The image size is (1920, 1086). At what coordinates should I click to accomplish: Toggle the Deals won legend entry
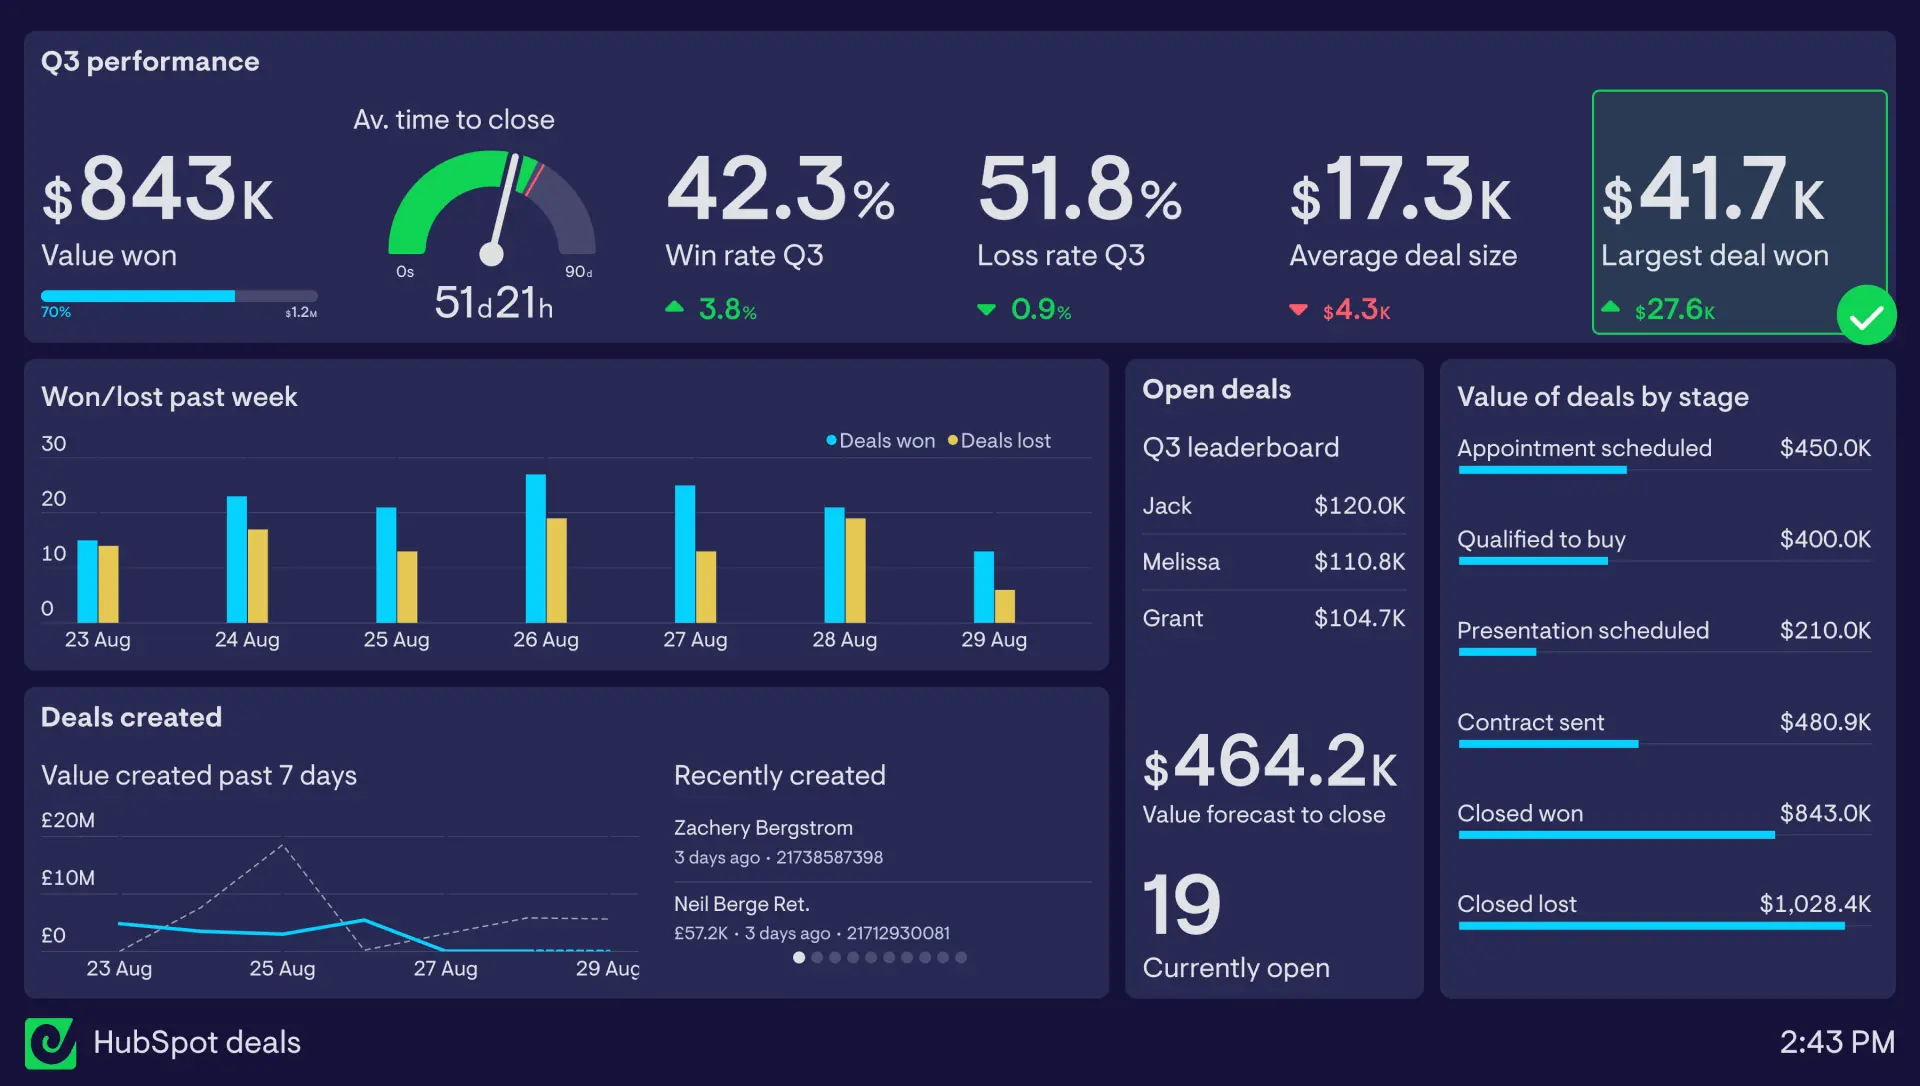click(x=880, y=440)
